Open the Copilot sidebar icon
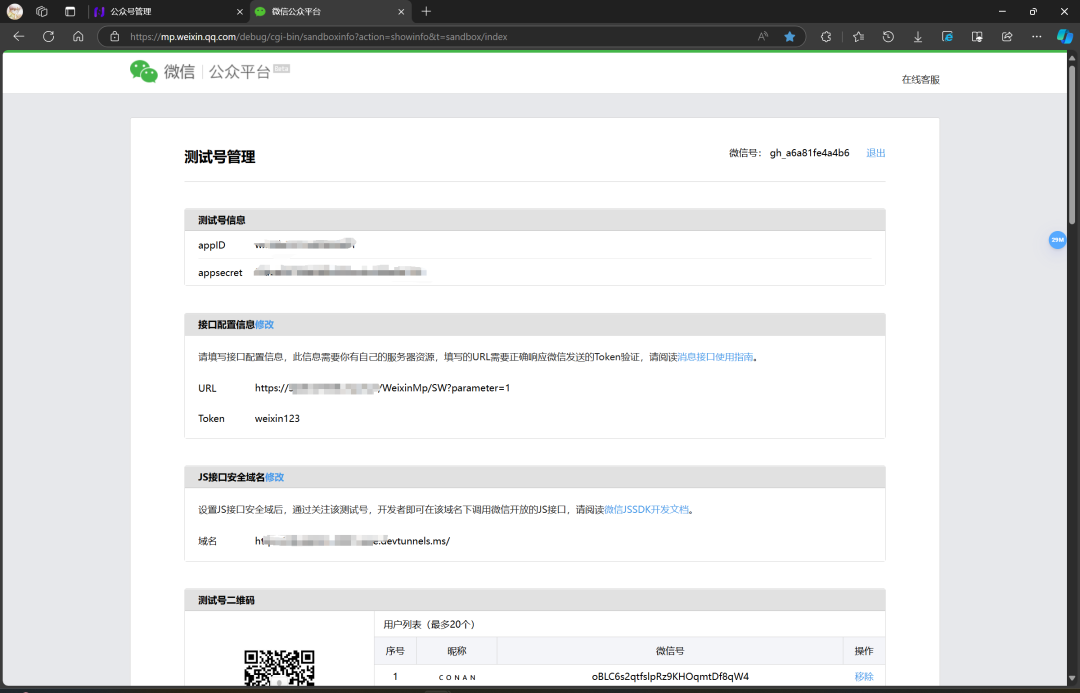Screen dimensions: 1080x693 tap(1065, 37)
